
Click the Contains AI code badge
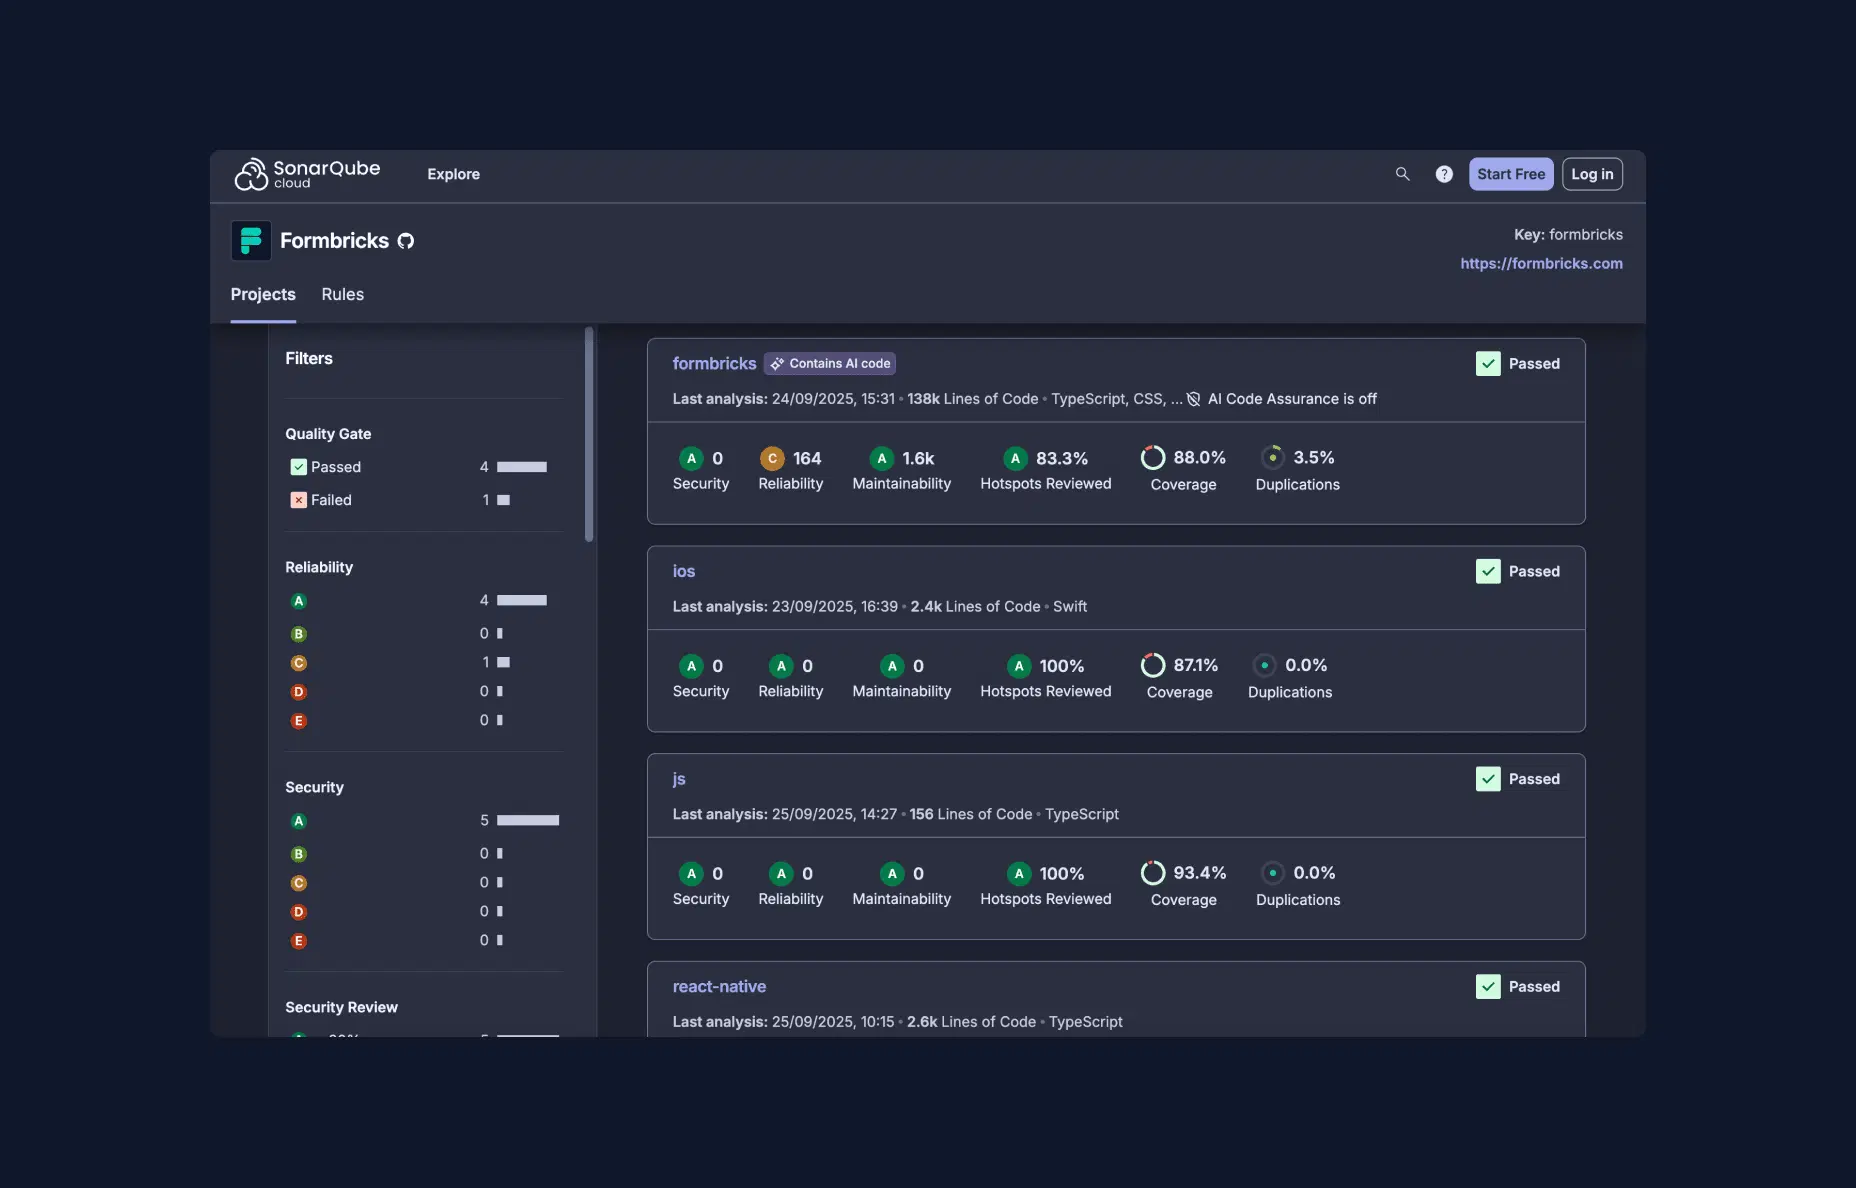[830, 364]
